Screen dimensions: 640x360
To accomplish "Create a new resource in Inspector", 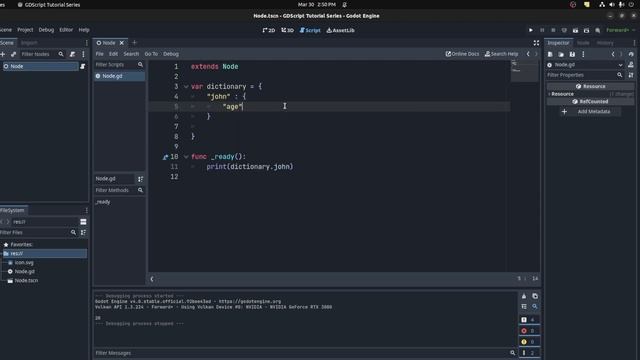I will (x=550, y=54).
